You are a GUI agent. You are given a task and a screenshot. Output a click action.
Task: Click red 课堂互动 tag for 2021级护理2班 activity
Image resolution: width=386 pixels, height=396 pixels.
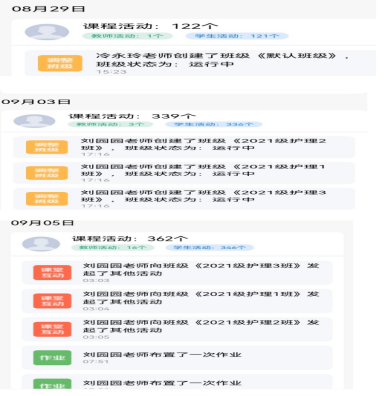click(52, 329)
